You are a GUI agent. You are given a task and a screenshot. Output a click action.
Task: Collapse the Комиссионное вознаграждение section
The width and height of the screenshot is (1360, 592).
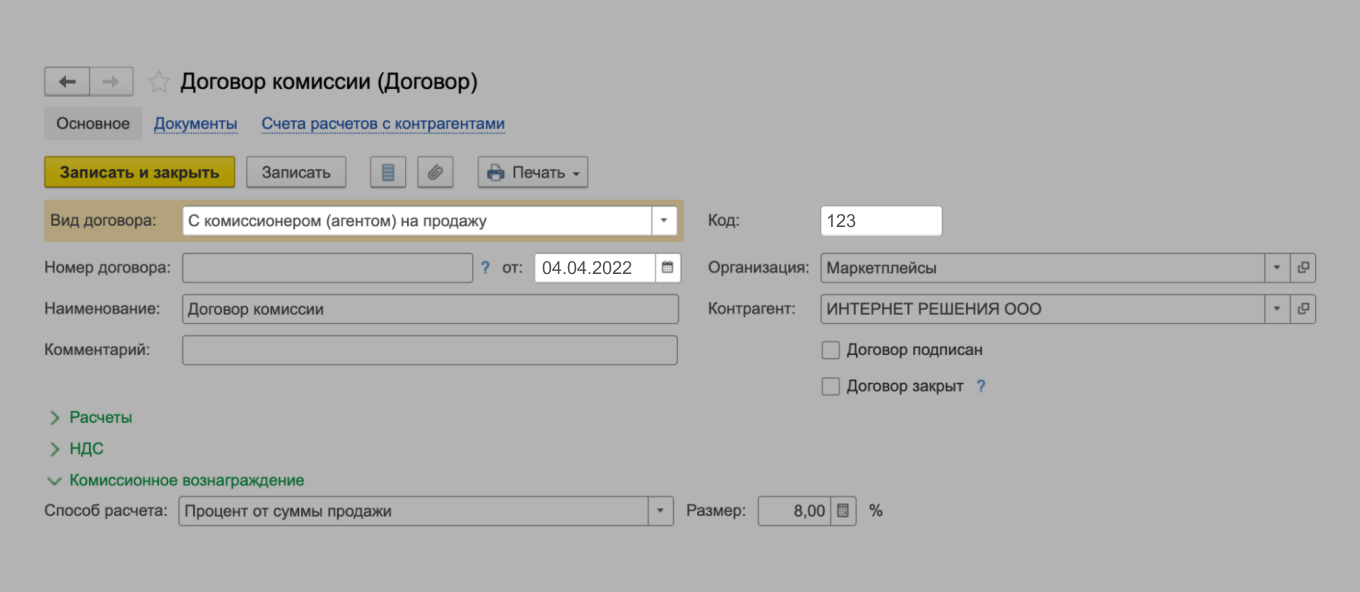click(186, 480)
